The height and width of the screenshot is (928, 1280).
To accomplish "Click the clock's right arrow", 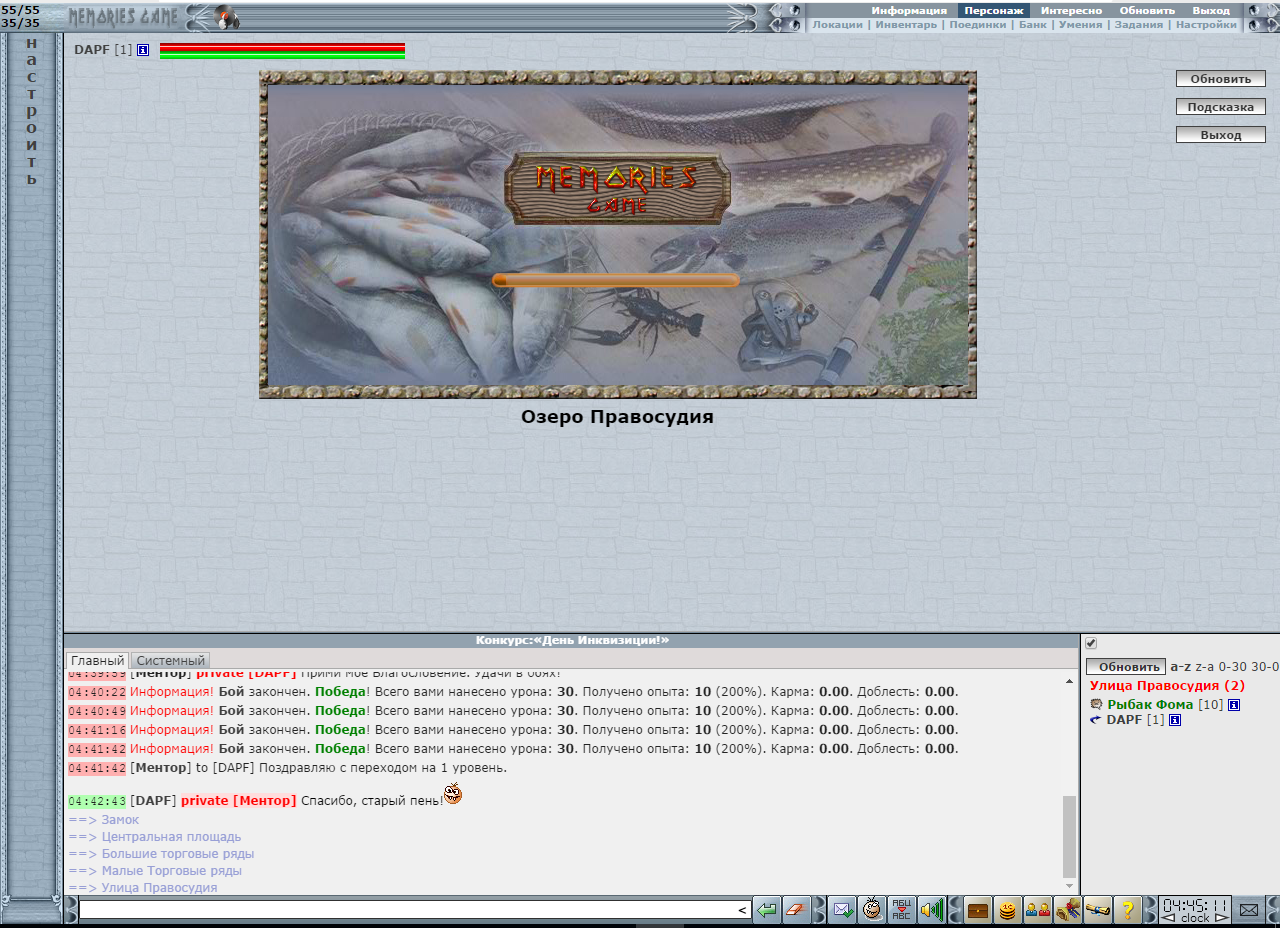I will coord(1221,918).
